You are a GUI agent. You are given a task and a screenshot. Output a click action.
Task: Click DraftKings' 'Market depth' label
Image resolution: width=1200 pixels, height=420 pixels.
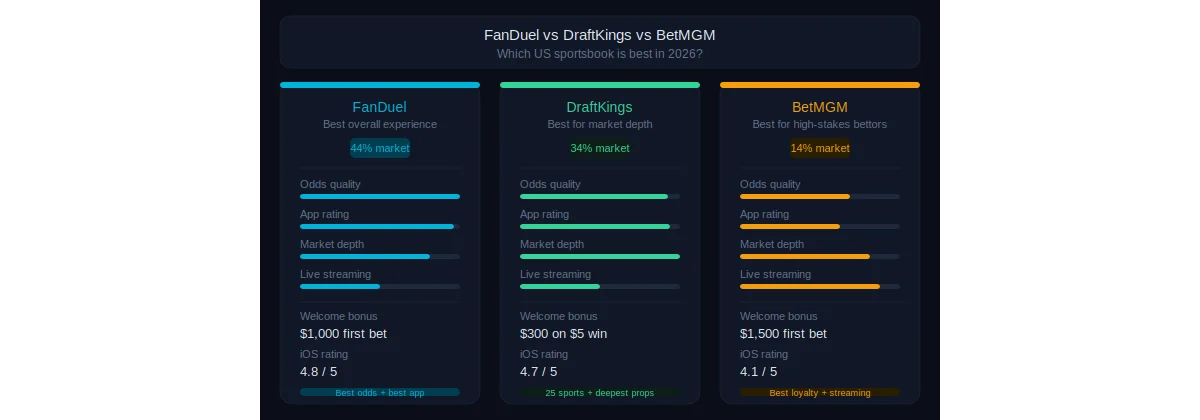coord(552,244)
